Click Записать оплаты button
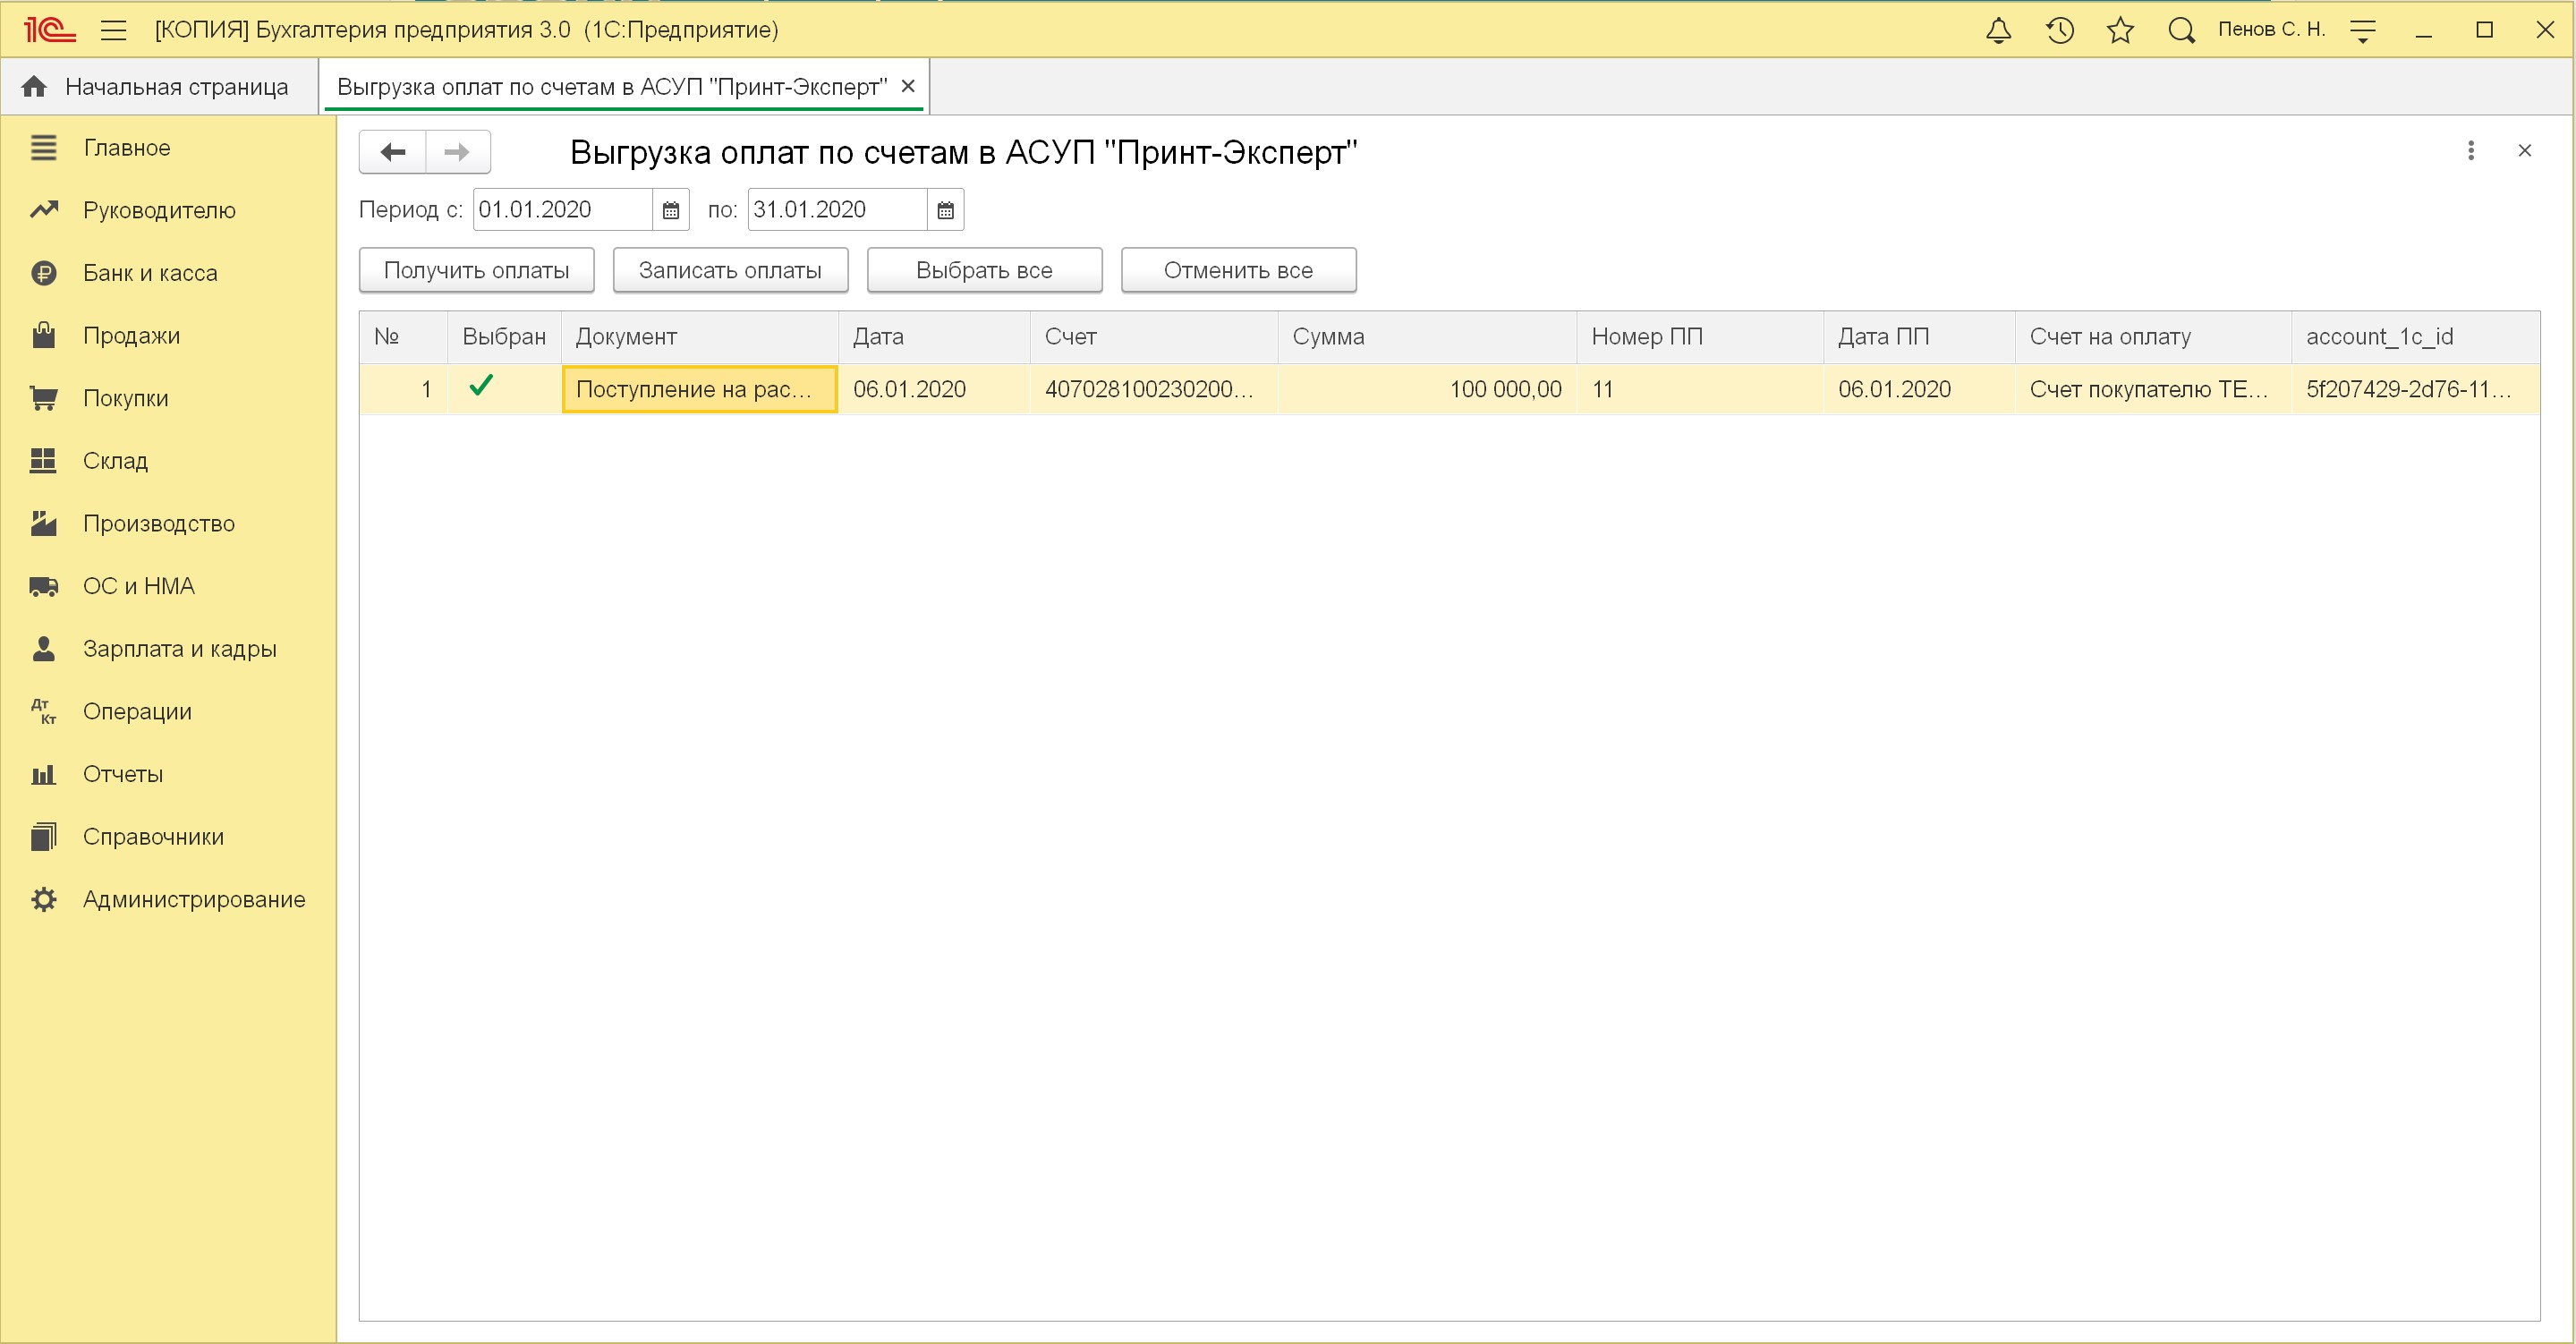 [x=731, y=270]
